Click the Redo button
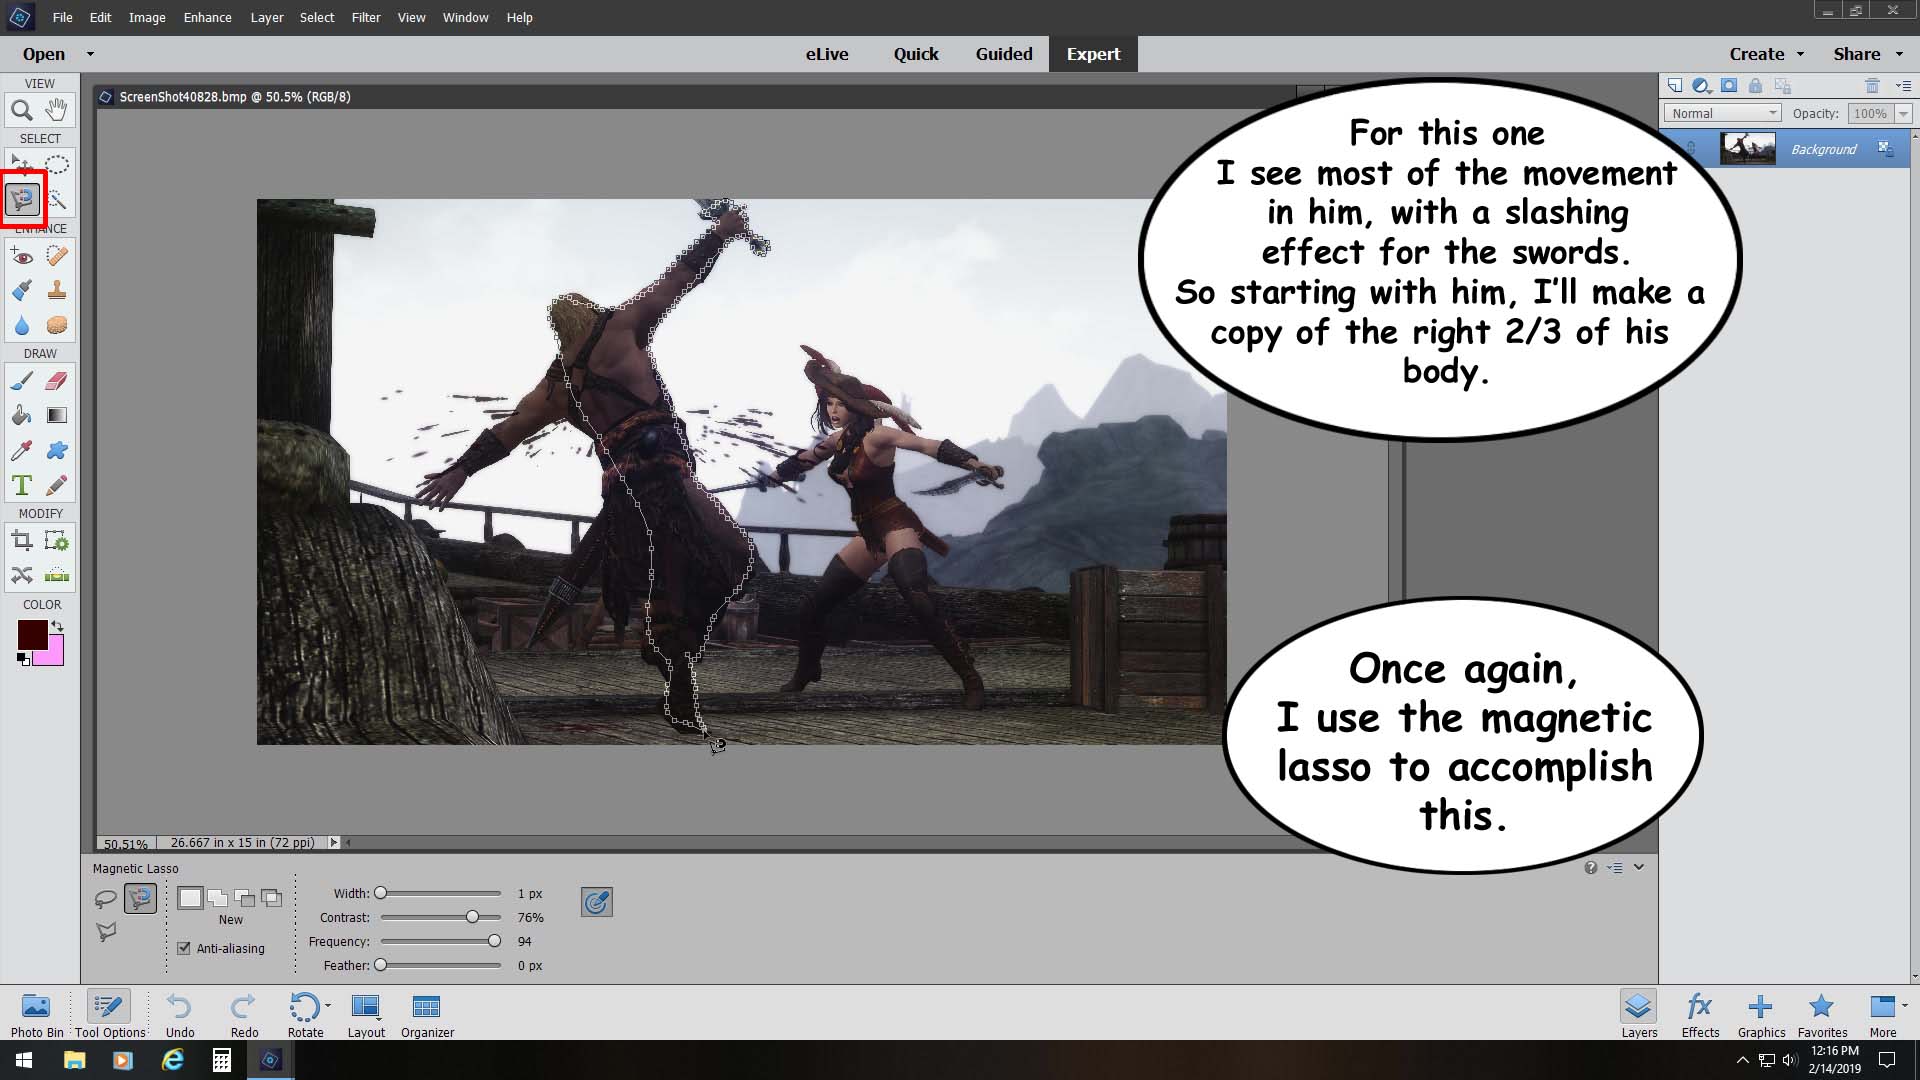Viewport: 1920px width, 1080px height. coord(244,1014)
